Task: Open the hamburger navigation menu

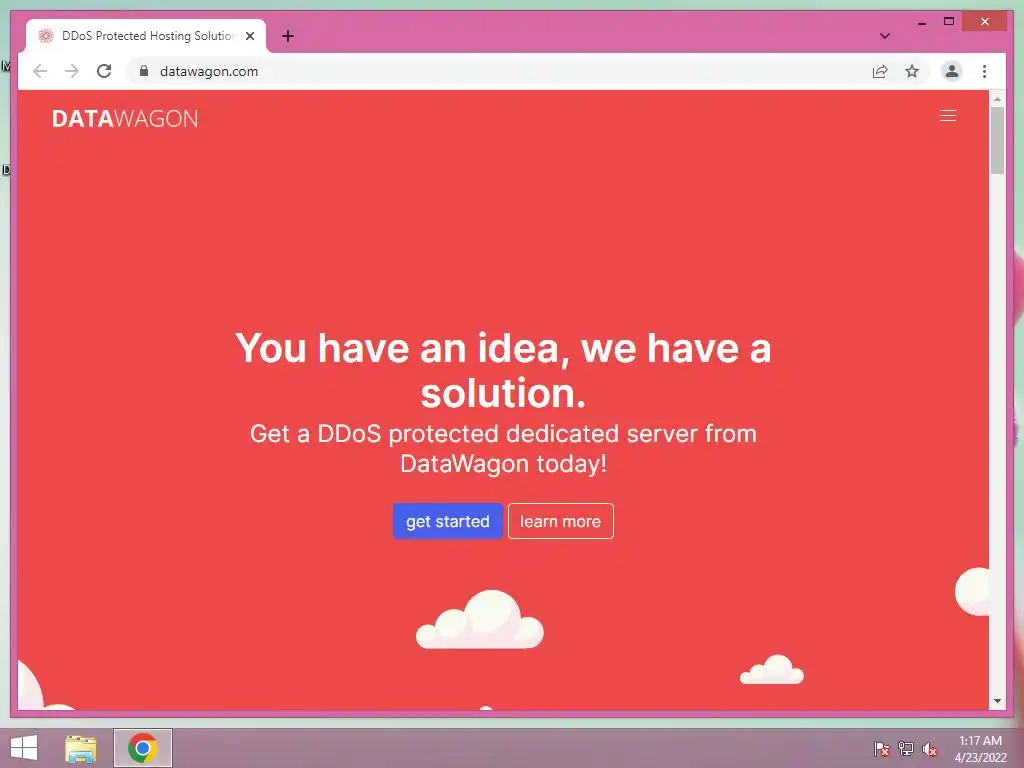Action: 948,116
